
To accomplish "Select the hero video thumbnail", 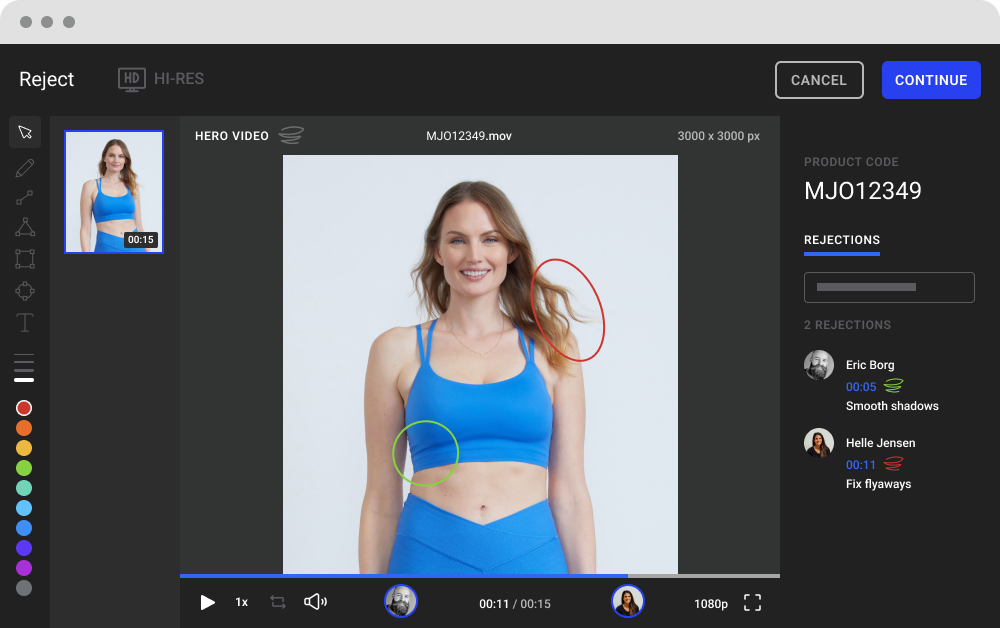I will tap(114, 192).
